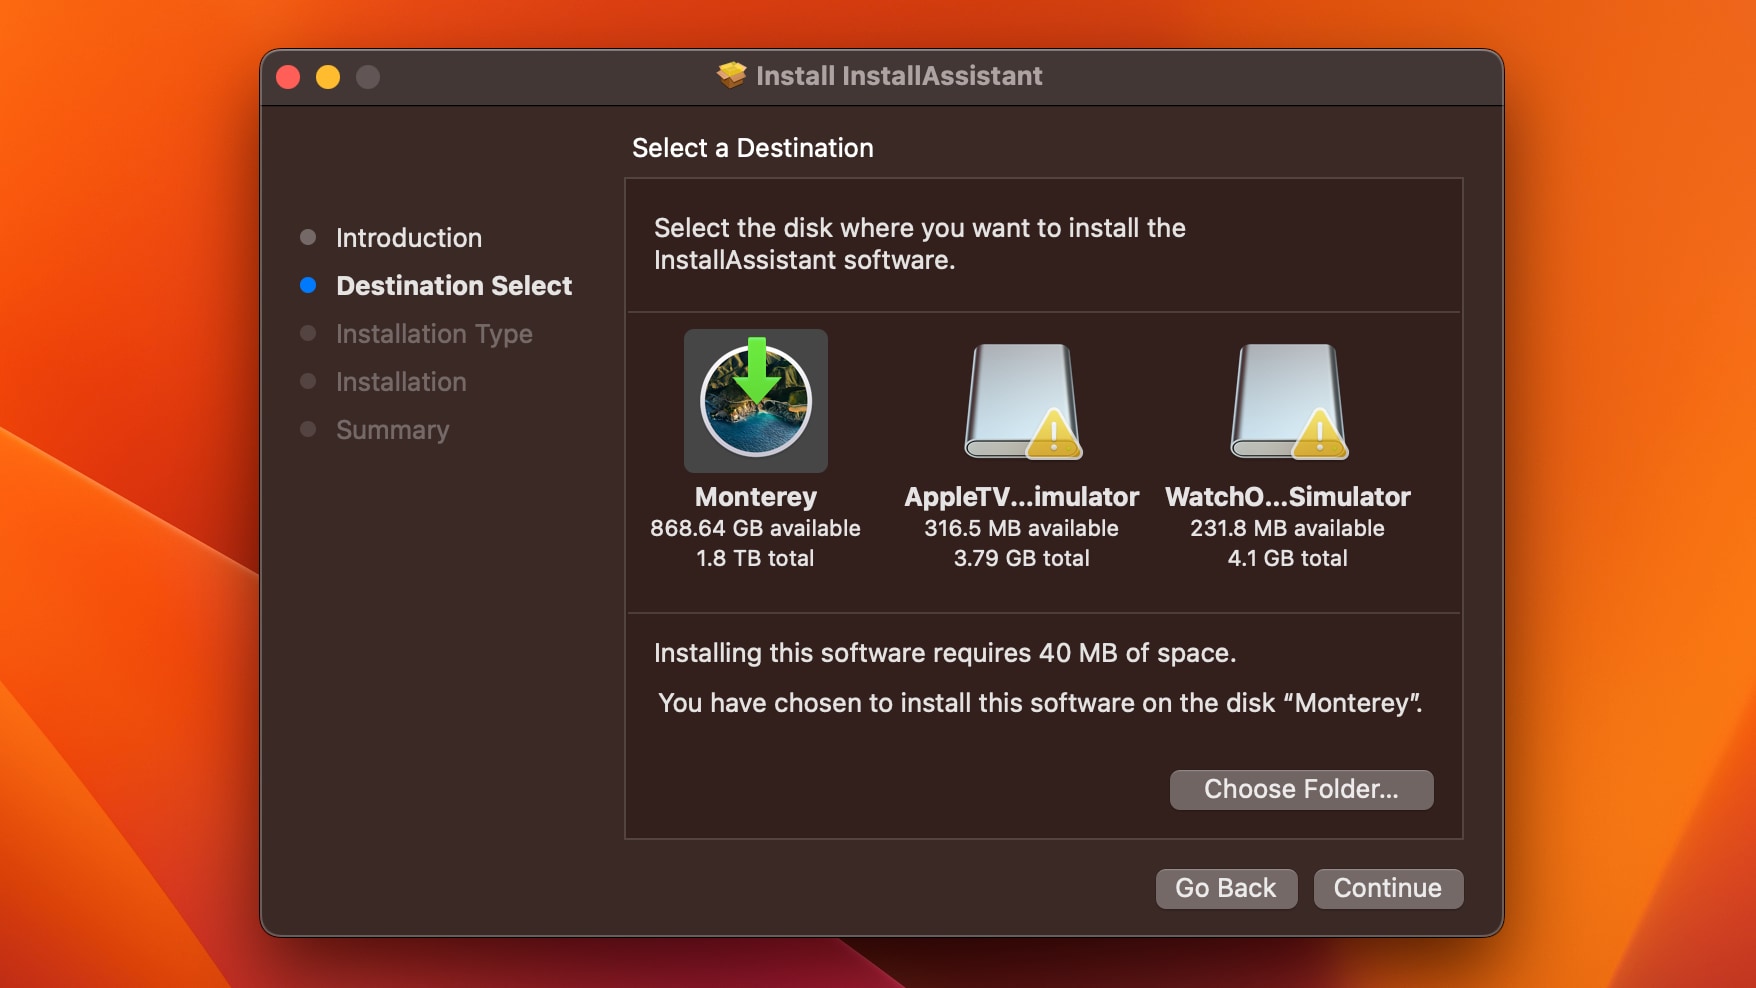Click the Installation Type step
This screenshot has height=988, width=1756.
(x=434, y=334)
